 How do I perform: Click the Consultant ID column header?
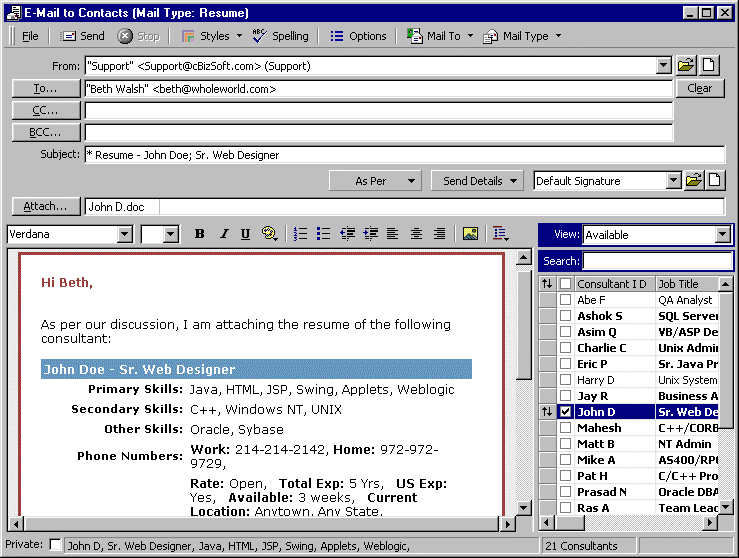(613, 284)
